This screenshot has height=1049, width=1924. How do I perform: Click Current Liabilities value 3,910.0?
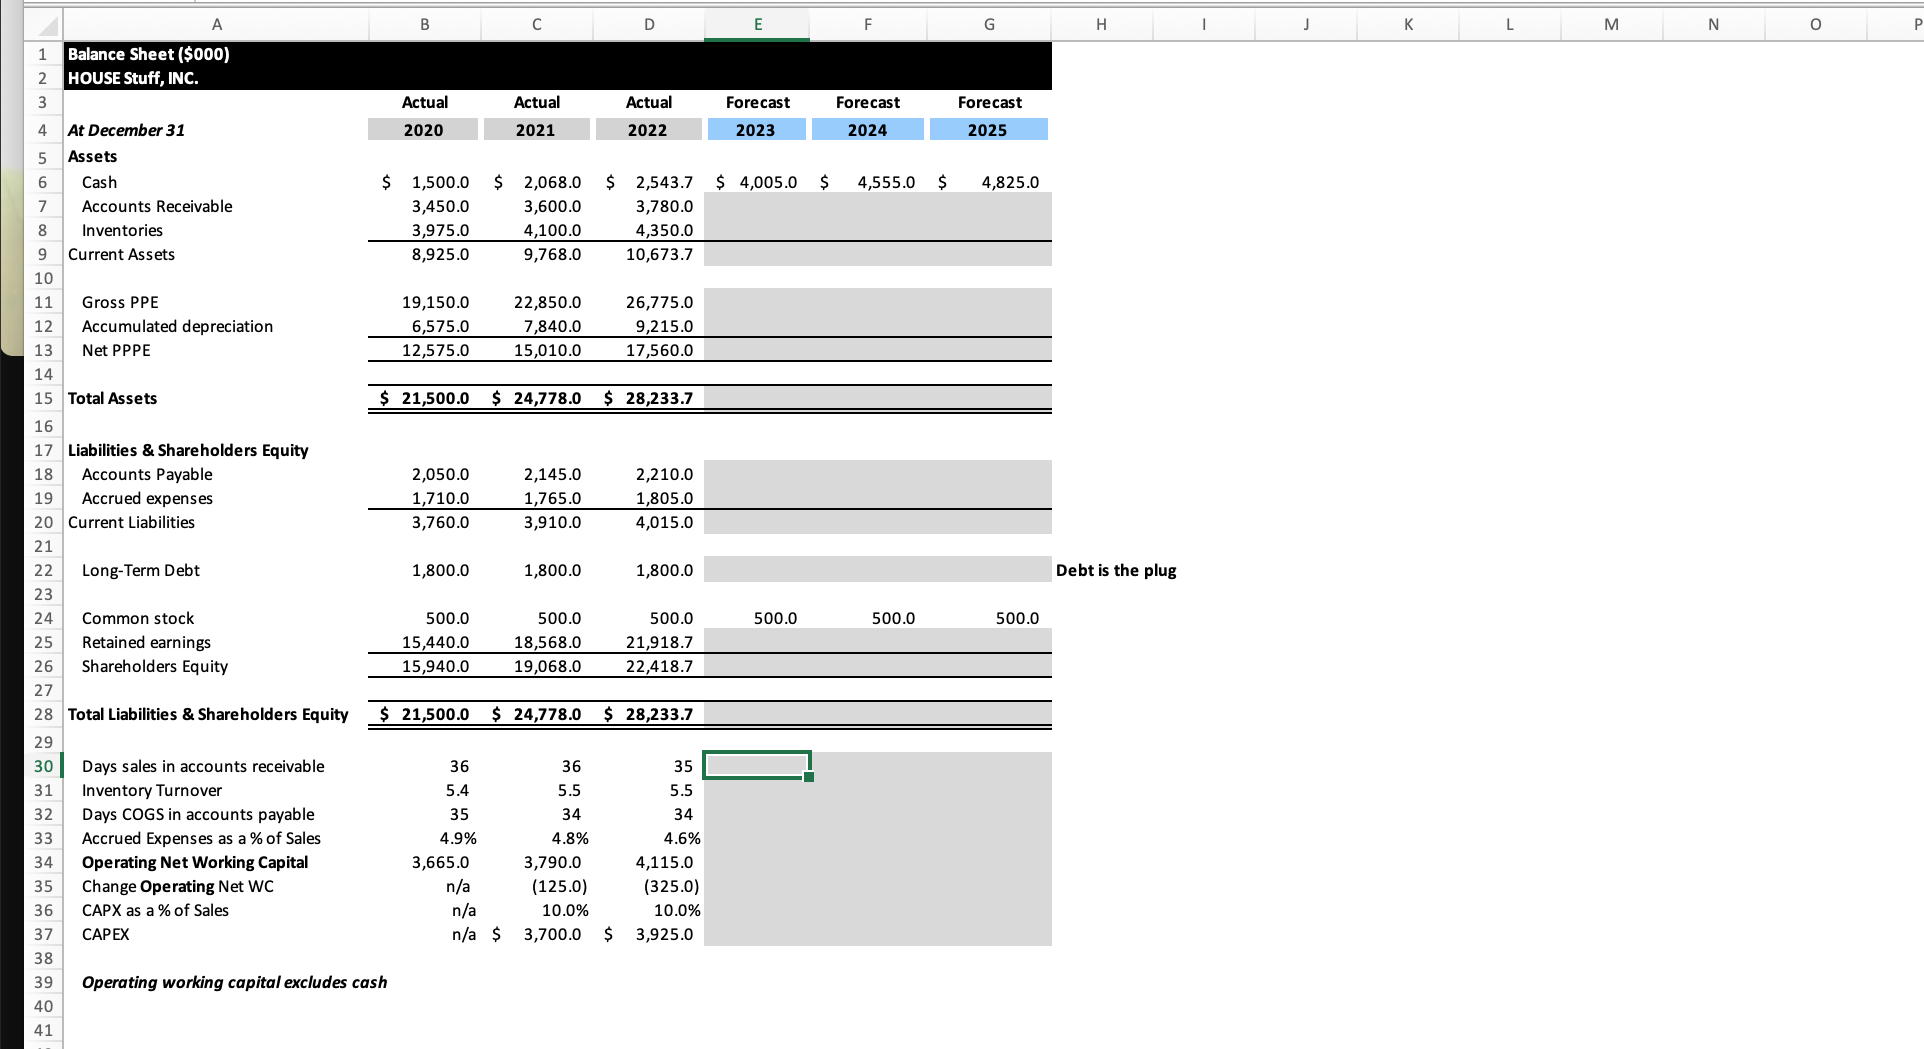(552, 522)
